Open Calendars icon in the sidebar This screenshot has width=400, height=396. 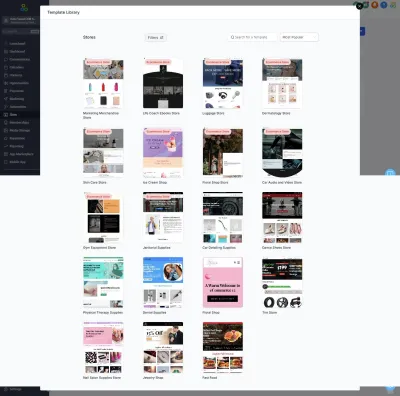click(6, 67)
